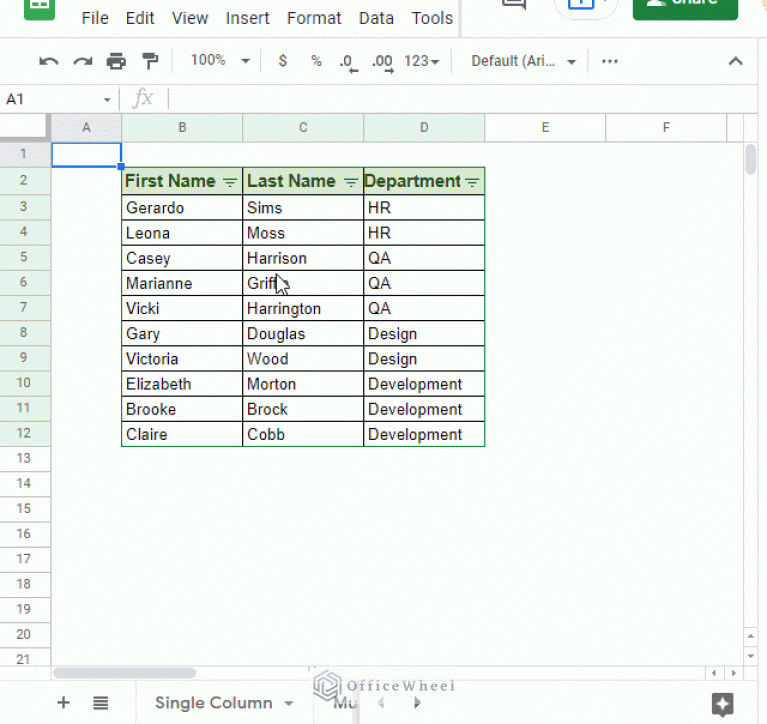Click the horizontal scroll left arrow
This screenshot has height=724, width=767.
(x=714, y=673)
